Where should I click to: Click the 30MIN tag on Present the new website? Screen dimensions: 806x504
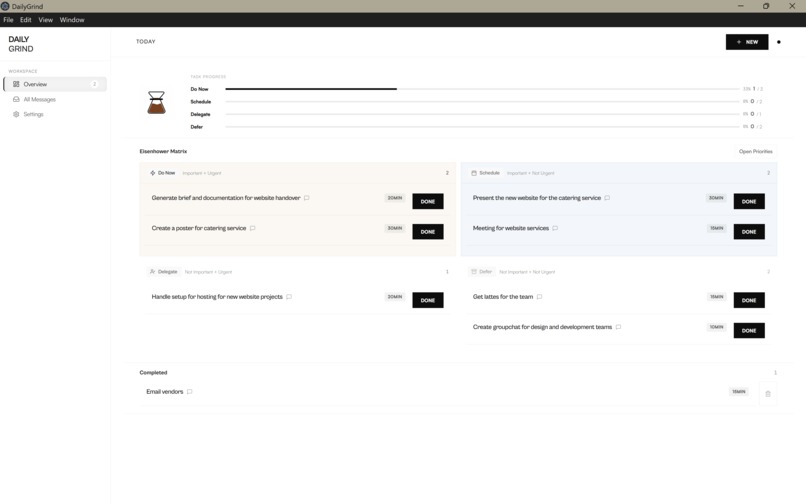[716, 198]
